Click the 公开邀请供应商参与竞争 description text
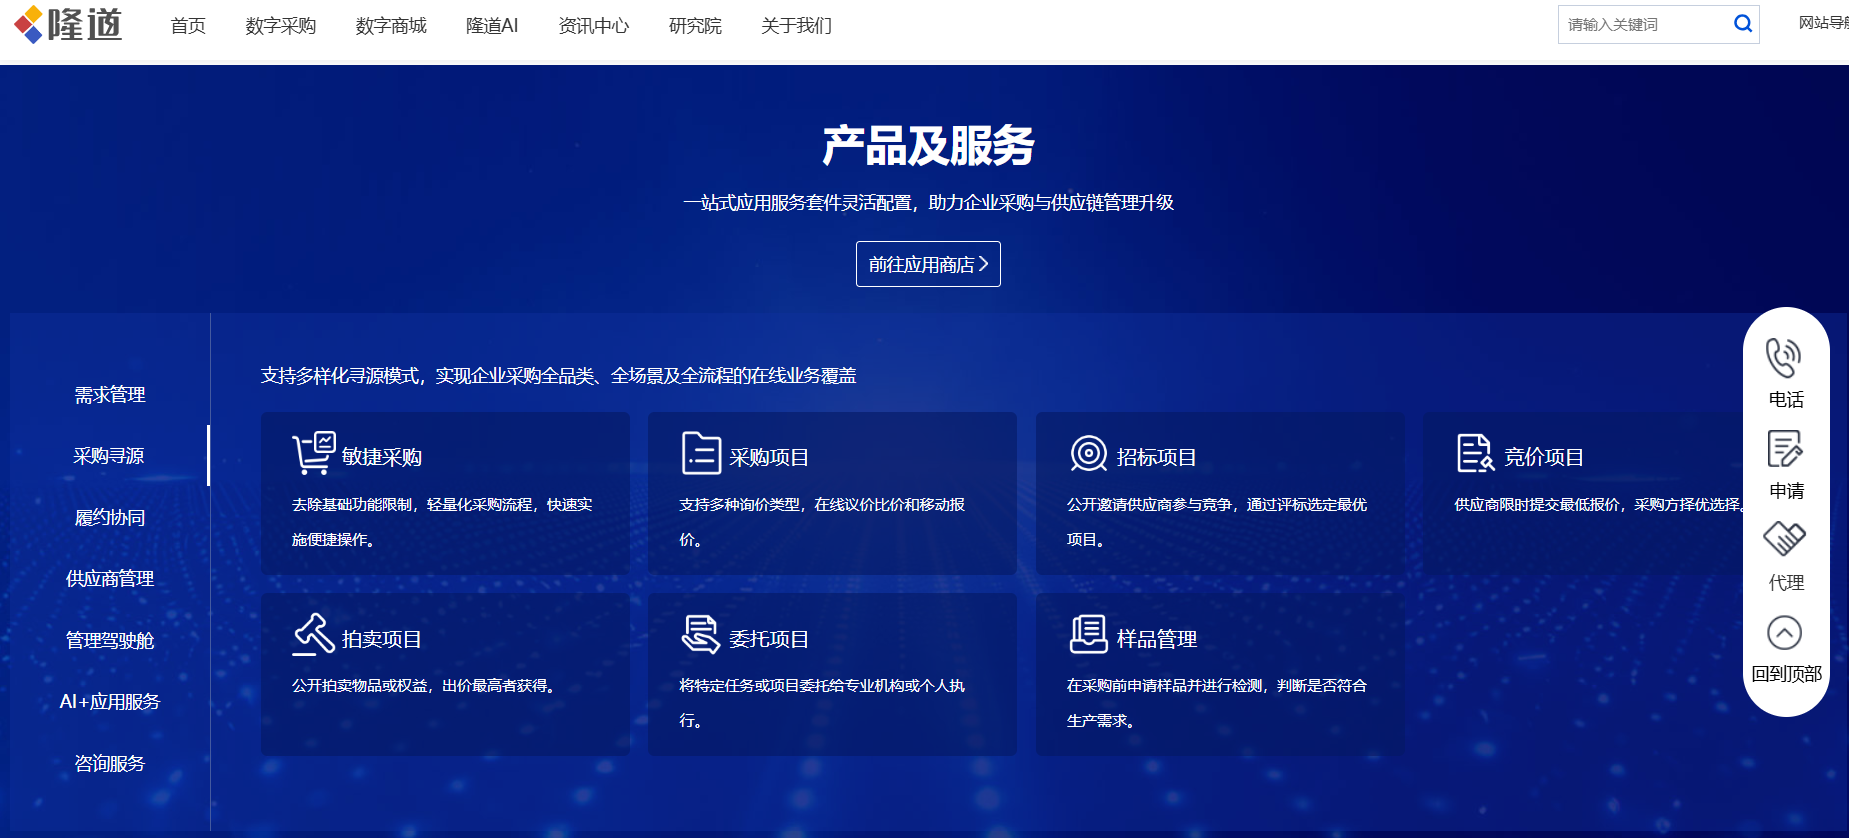 pos(1217,522)
